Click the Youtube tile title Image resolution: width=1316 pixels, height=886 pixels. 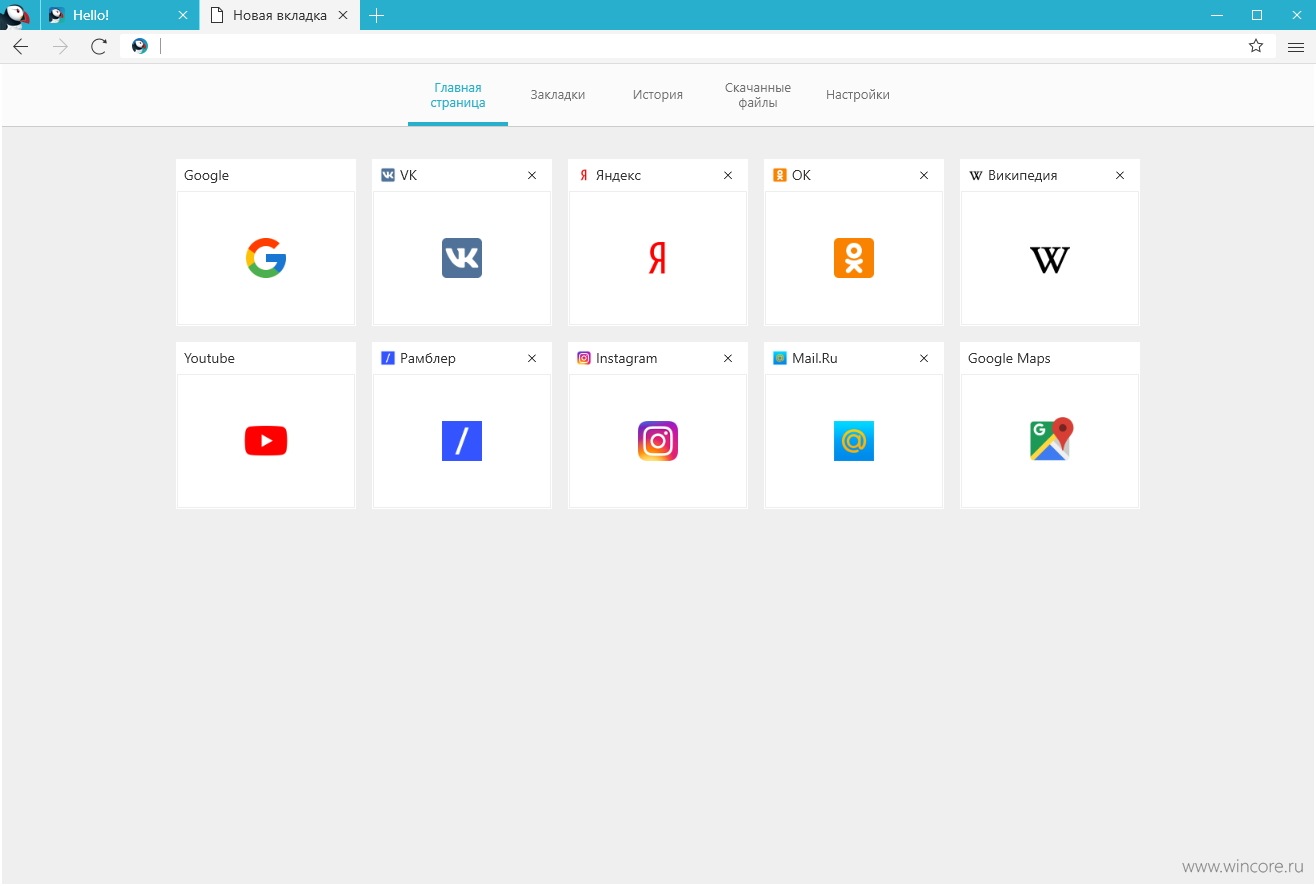click(x=210, y=358)
